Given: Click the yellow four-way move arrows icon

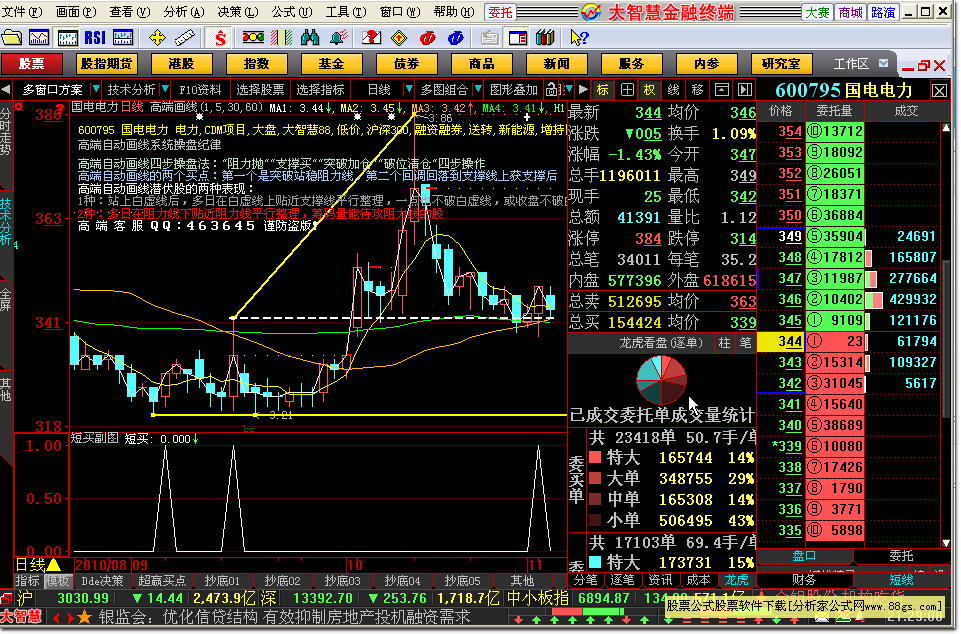Looking at the screenshot, I should [x=158, y=38].
